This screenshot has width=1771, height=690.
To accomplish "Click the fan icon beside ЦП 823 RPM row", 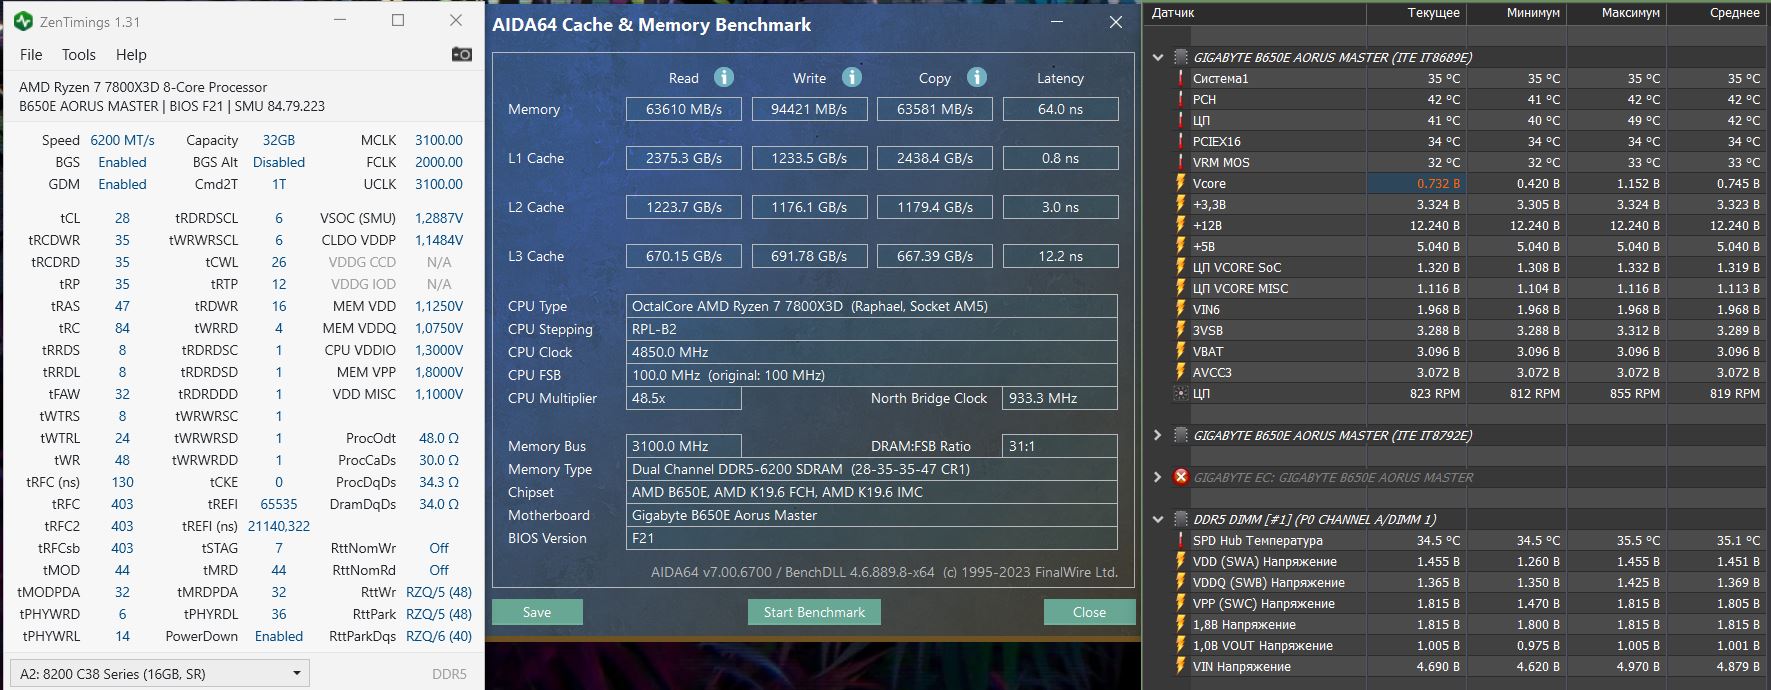I will tap(1180, 393).
